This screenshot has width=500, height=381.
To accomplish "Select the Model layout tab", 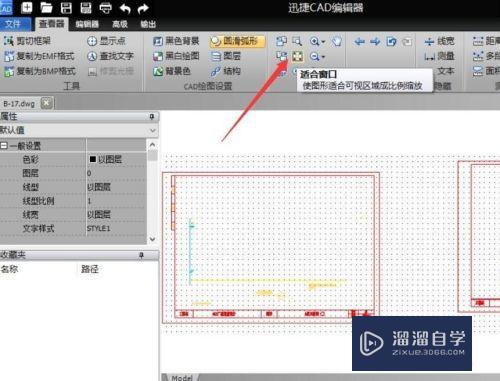I will pyautogui.click(x=182, y=378).
